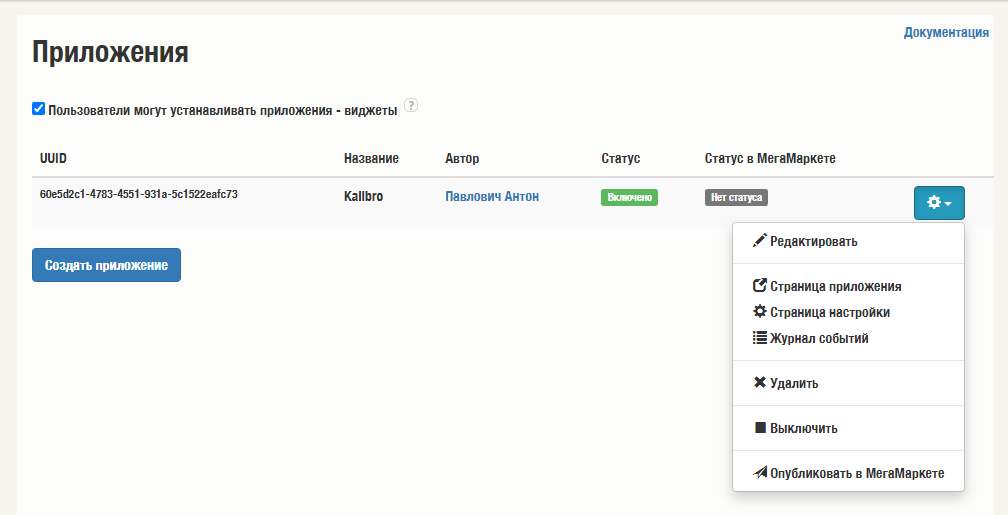This screenshot has width=1008, height=515.
Task: Toggle the widget installation permission checkbox
Action: [x=39, y=109]
